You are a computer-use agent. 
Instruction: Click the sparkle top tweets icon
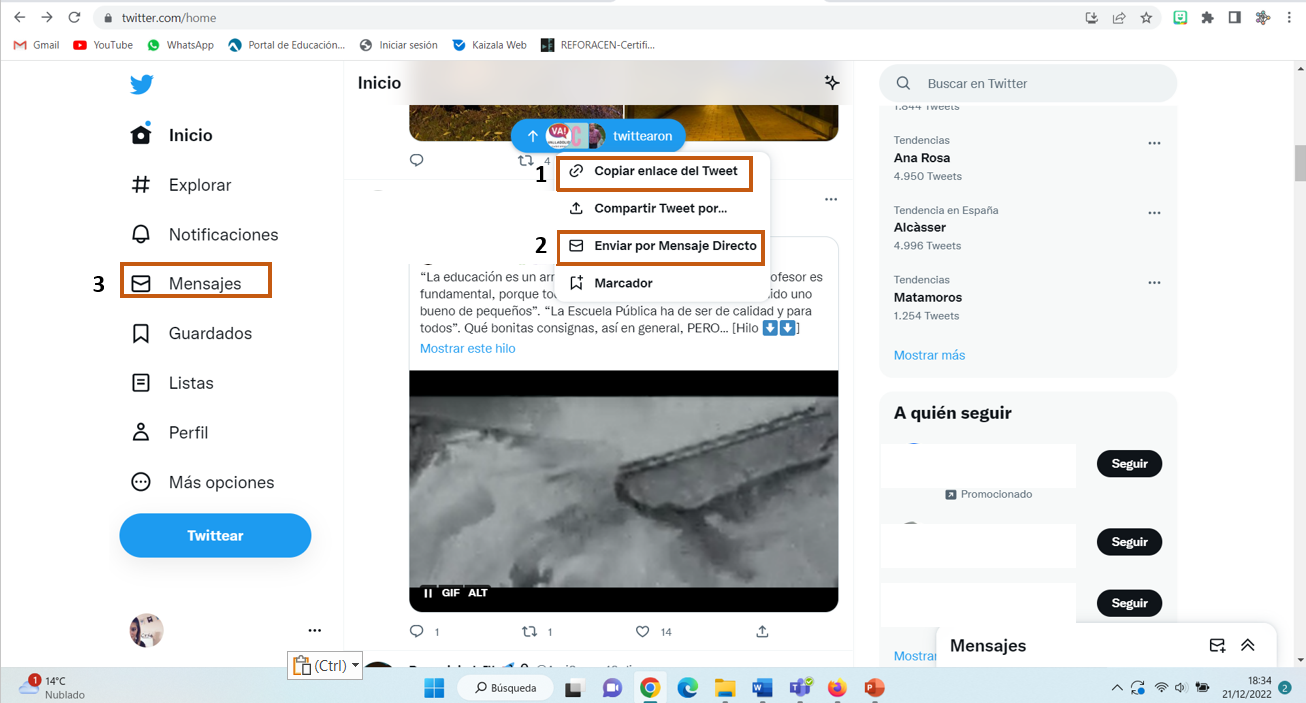coord(831,83)
